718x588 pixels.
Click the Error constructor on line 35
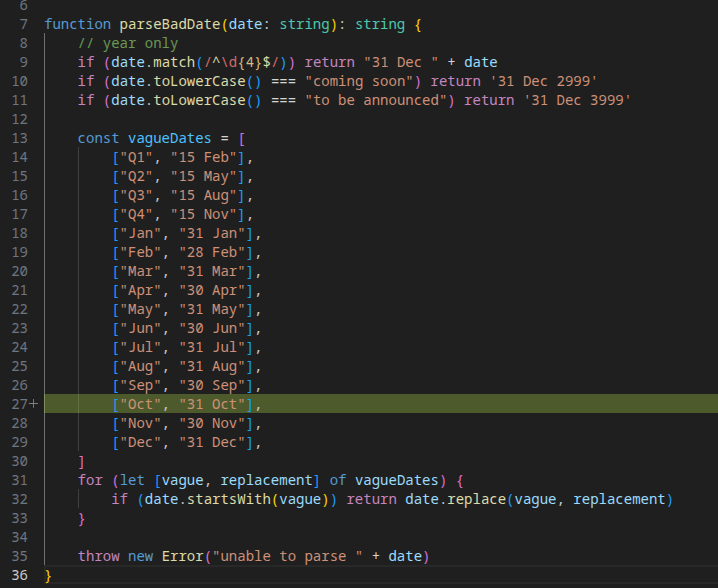click(x=182, y=556)
